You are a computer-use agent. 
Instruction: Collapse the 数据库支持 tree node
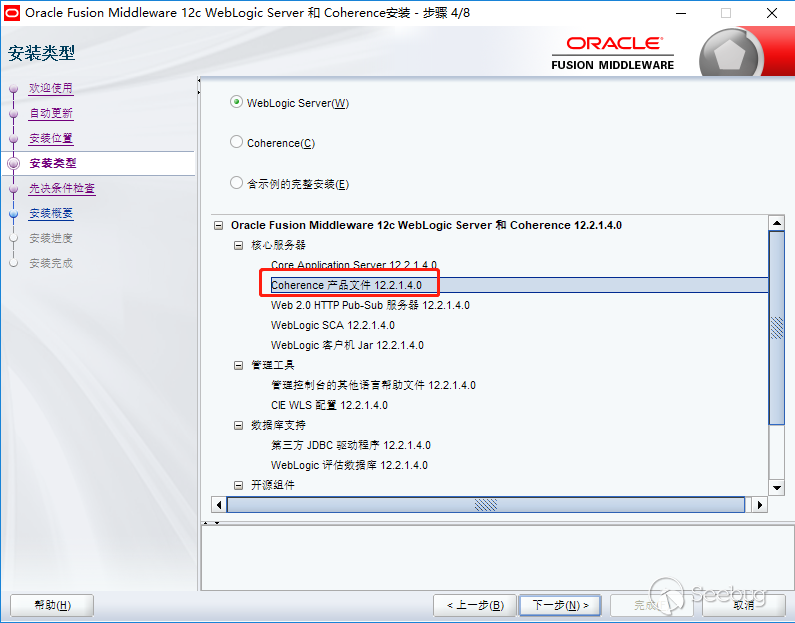click(238, 425)
